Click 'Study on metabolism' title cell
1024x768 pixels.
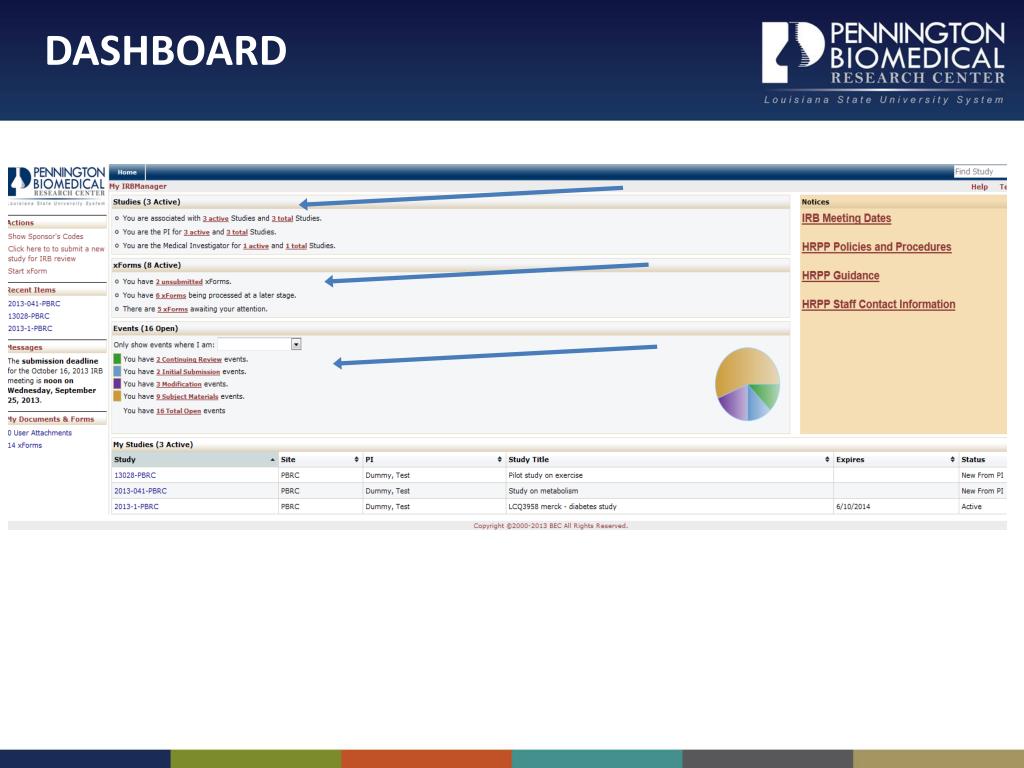coord(543,491)
